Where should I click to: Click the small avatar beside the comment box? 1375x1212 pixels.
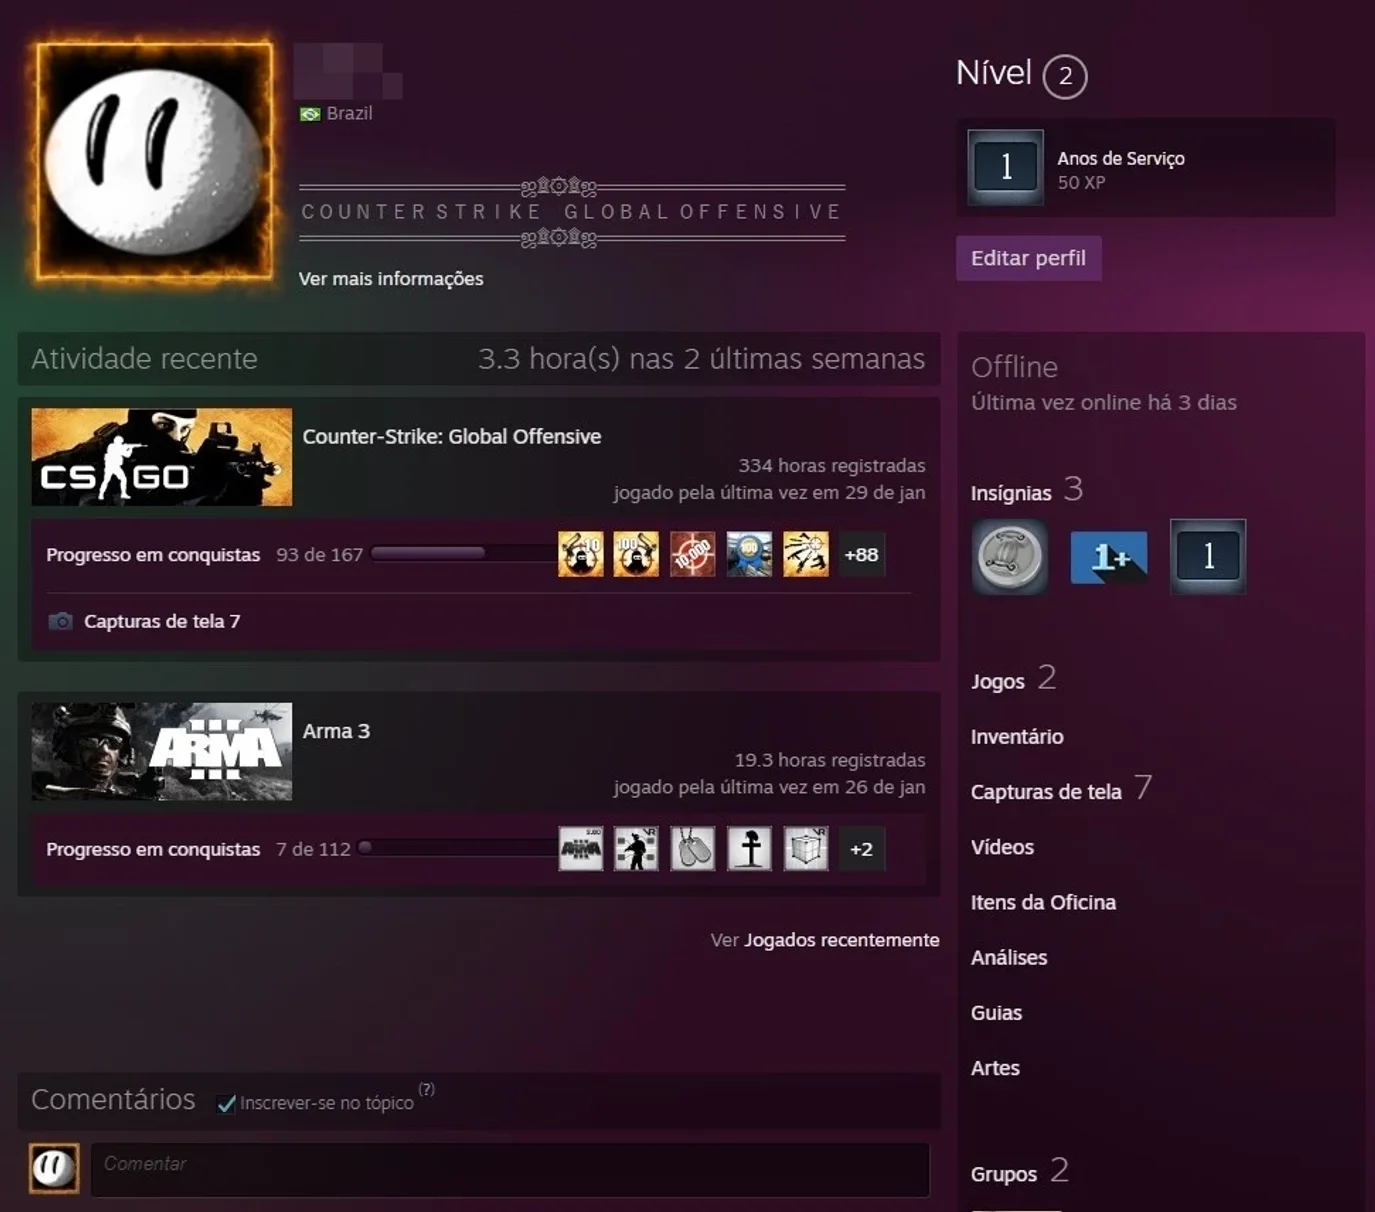pyautogui.click(x=54, y=1168)
